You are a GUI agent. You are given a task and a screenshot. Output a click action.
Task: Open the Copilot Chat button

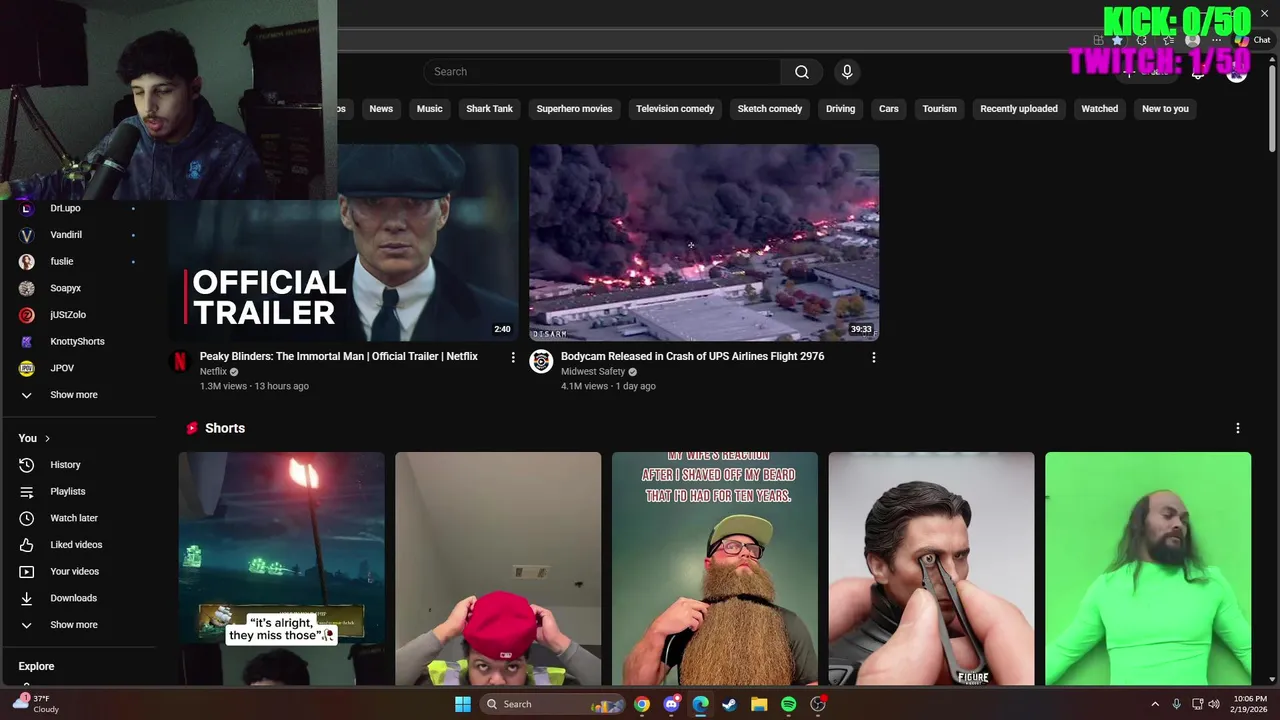click(x=1252, y=40)
